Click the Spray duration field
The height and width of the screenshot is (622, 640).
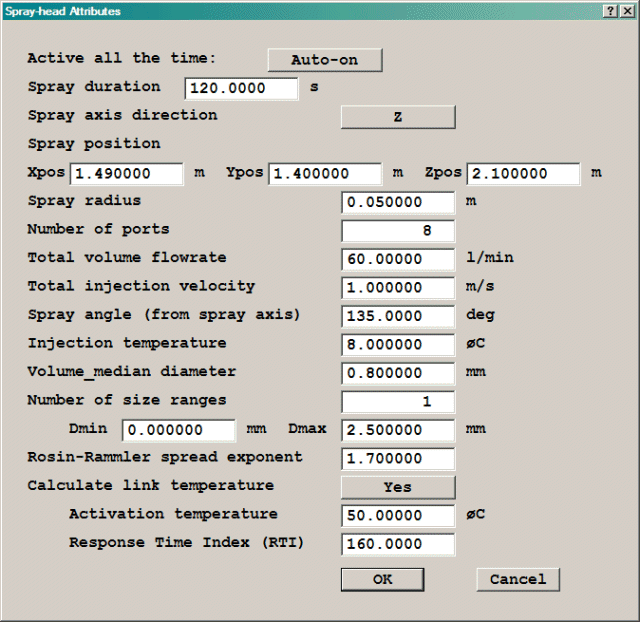(x=242, y=88)
